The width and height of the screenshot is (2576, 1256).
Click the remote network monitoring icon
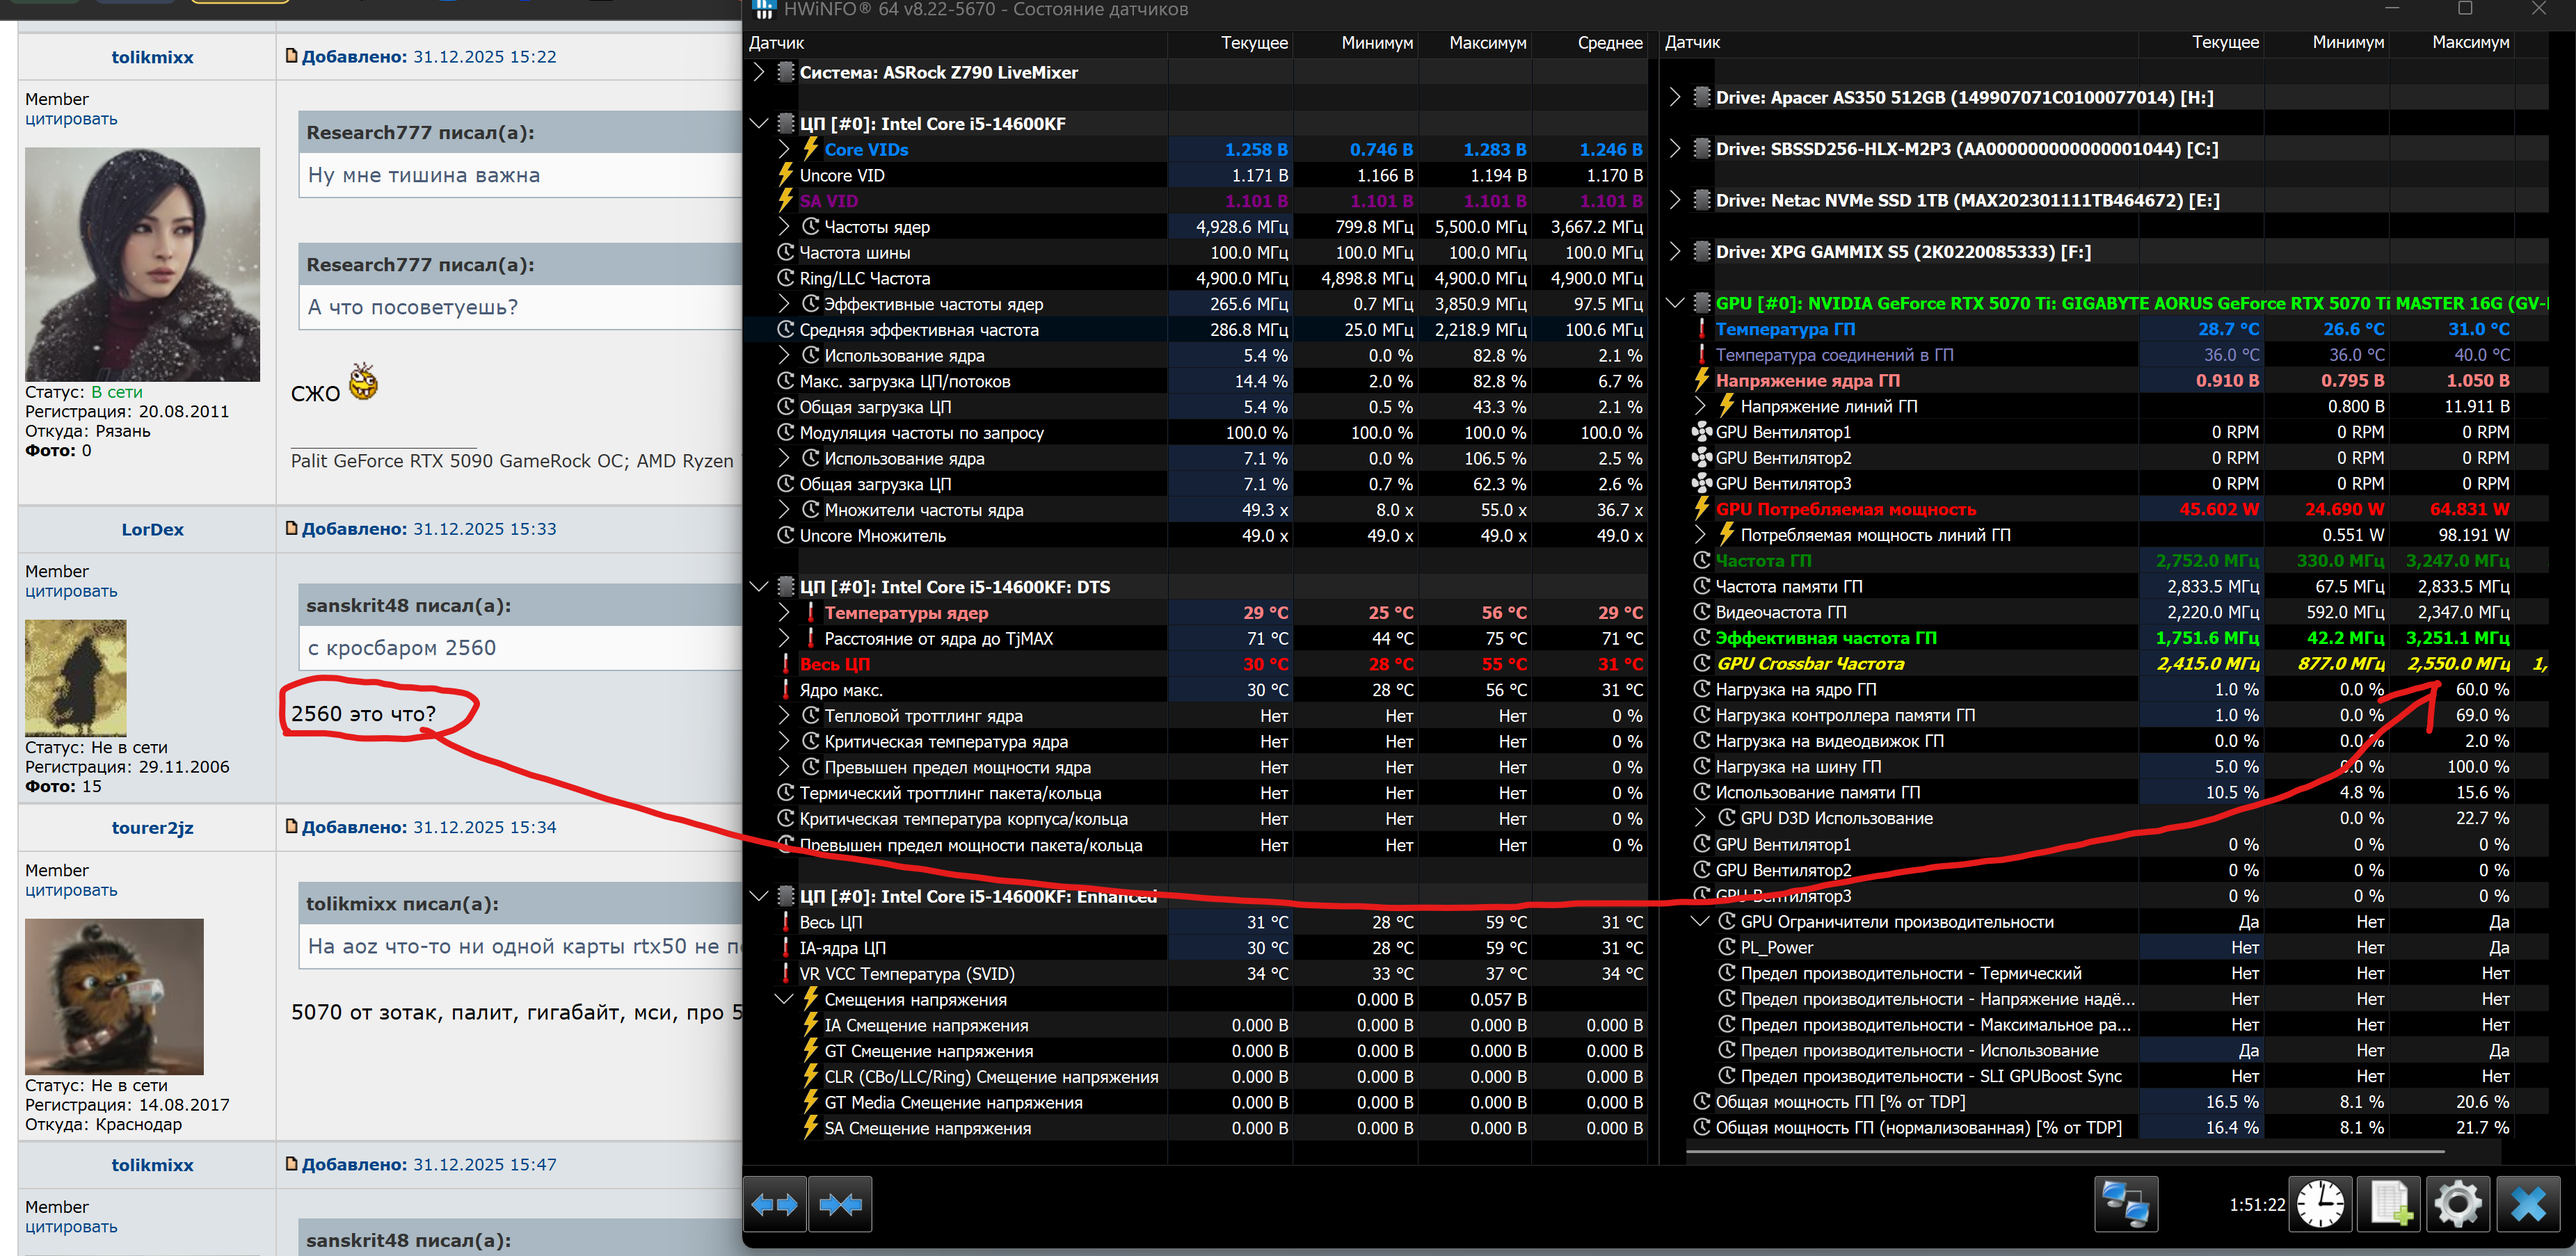(2125, 1204)
